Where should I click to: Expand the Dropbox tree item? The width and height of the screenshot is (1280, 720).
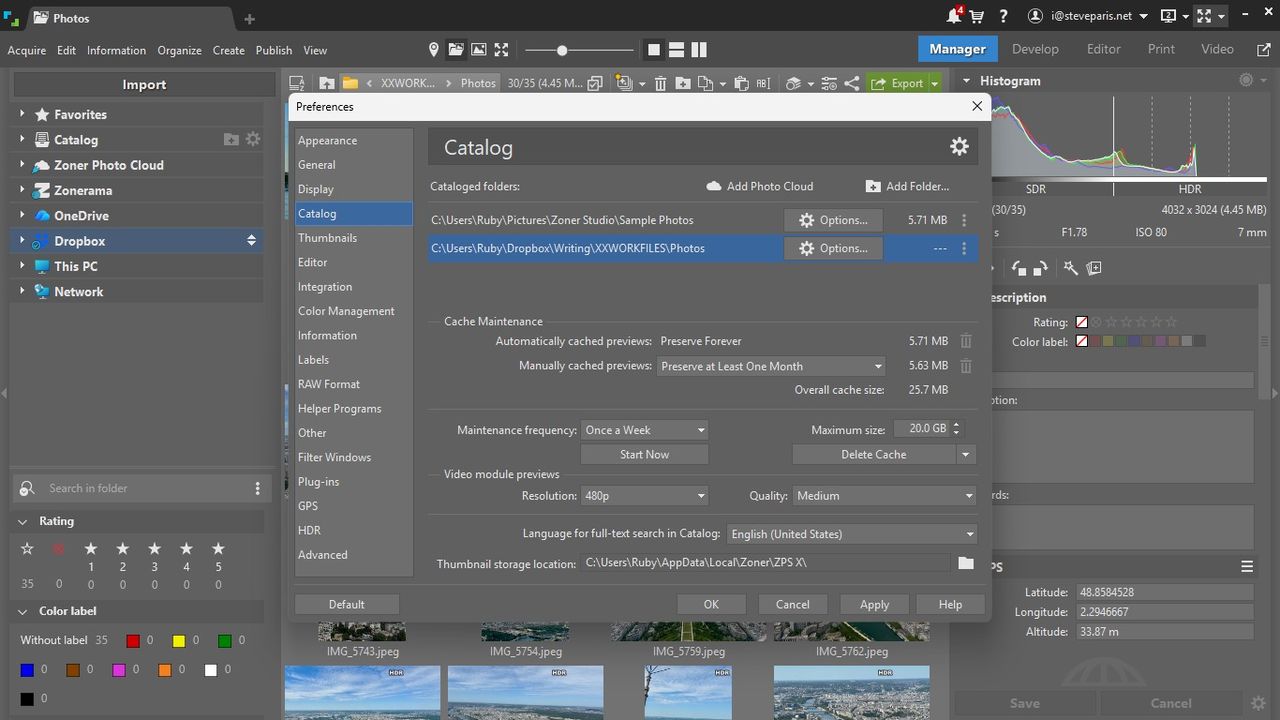[22, 241]
